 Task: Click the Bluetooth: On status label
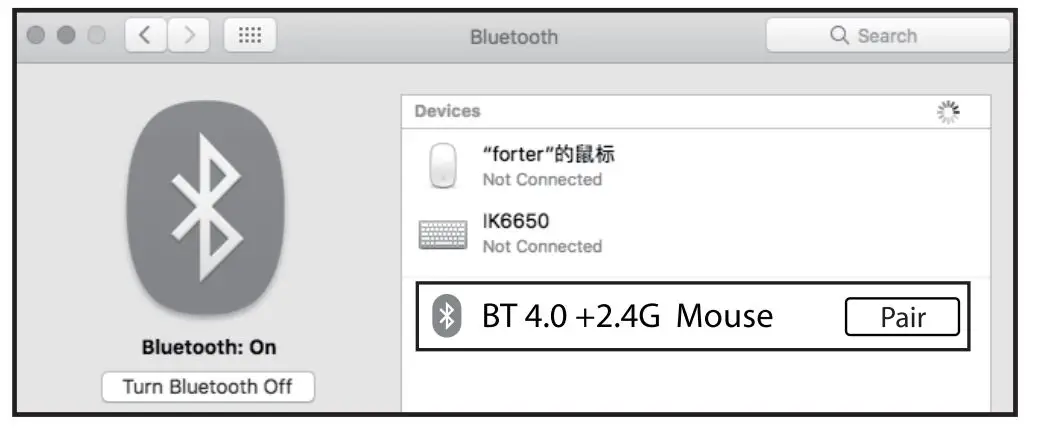pos(208,347)
